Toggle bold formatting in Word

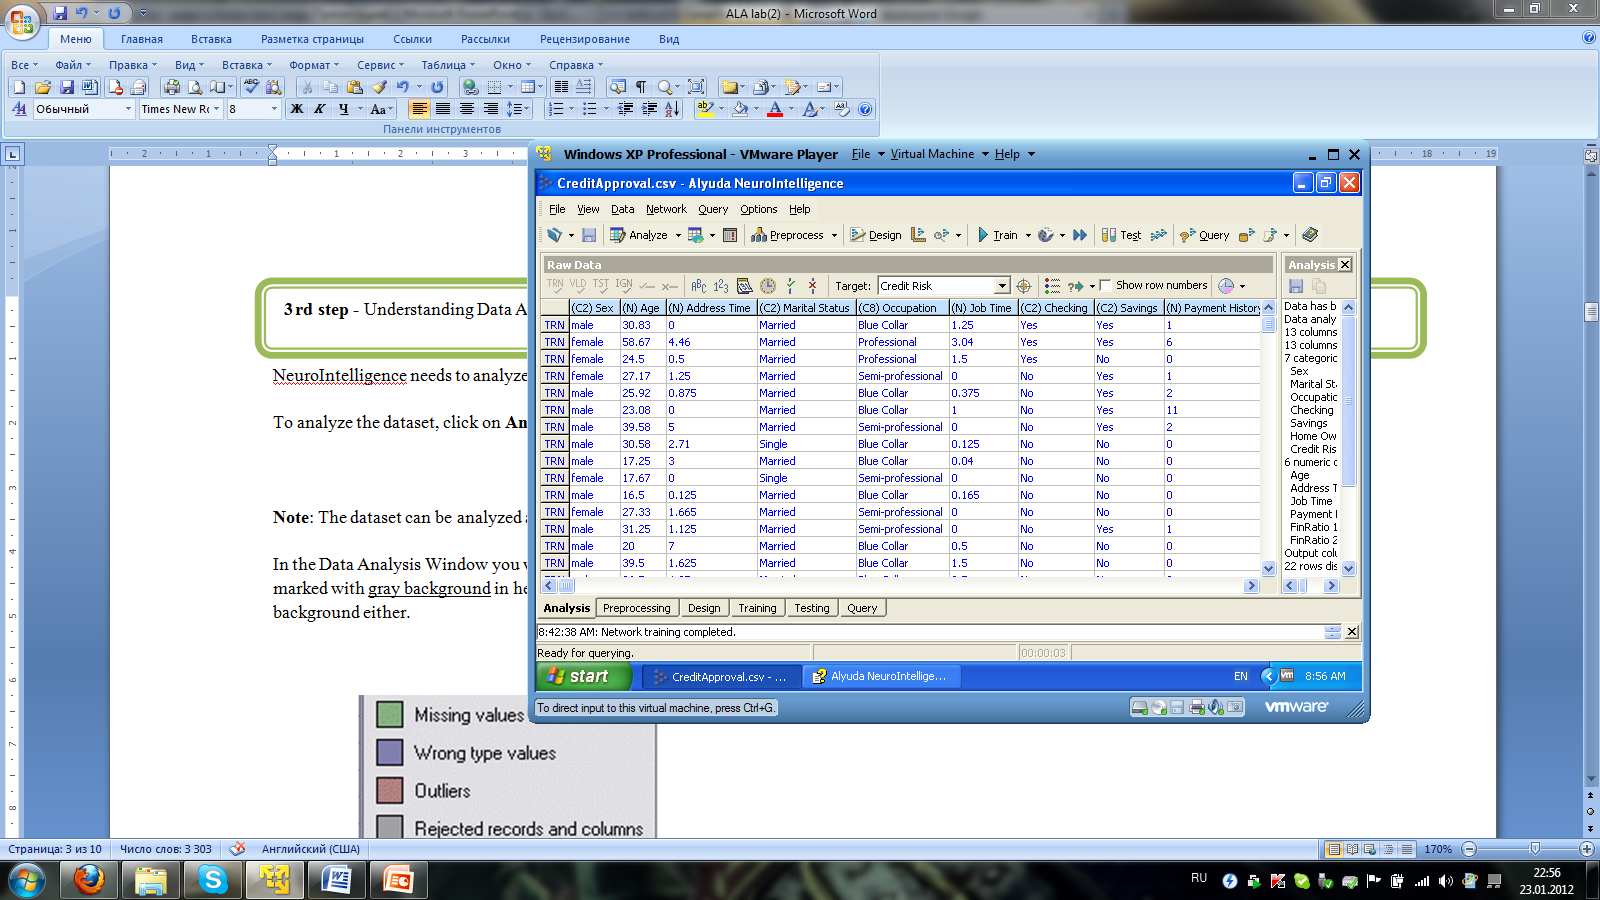point(297,109)
